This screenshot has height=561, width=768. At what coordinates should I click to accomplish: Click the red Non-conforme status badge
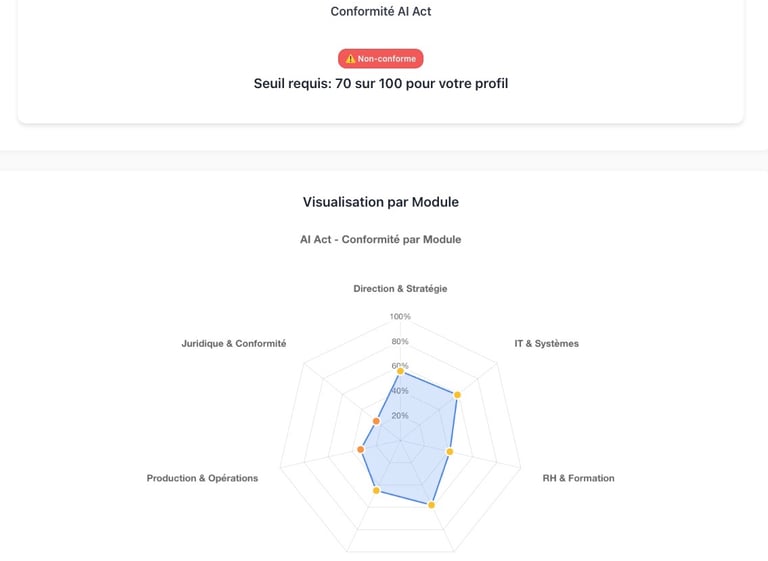380,59
